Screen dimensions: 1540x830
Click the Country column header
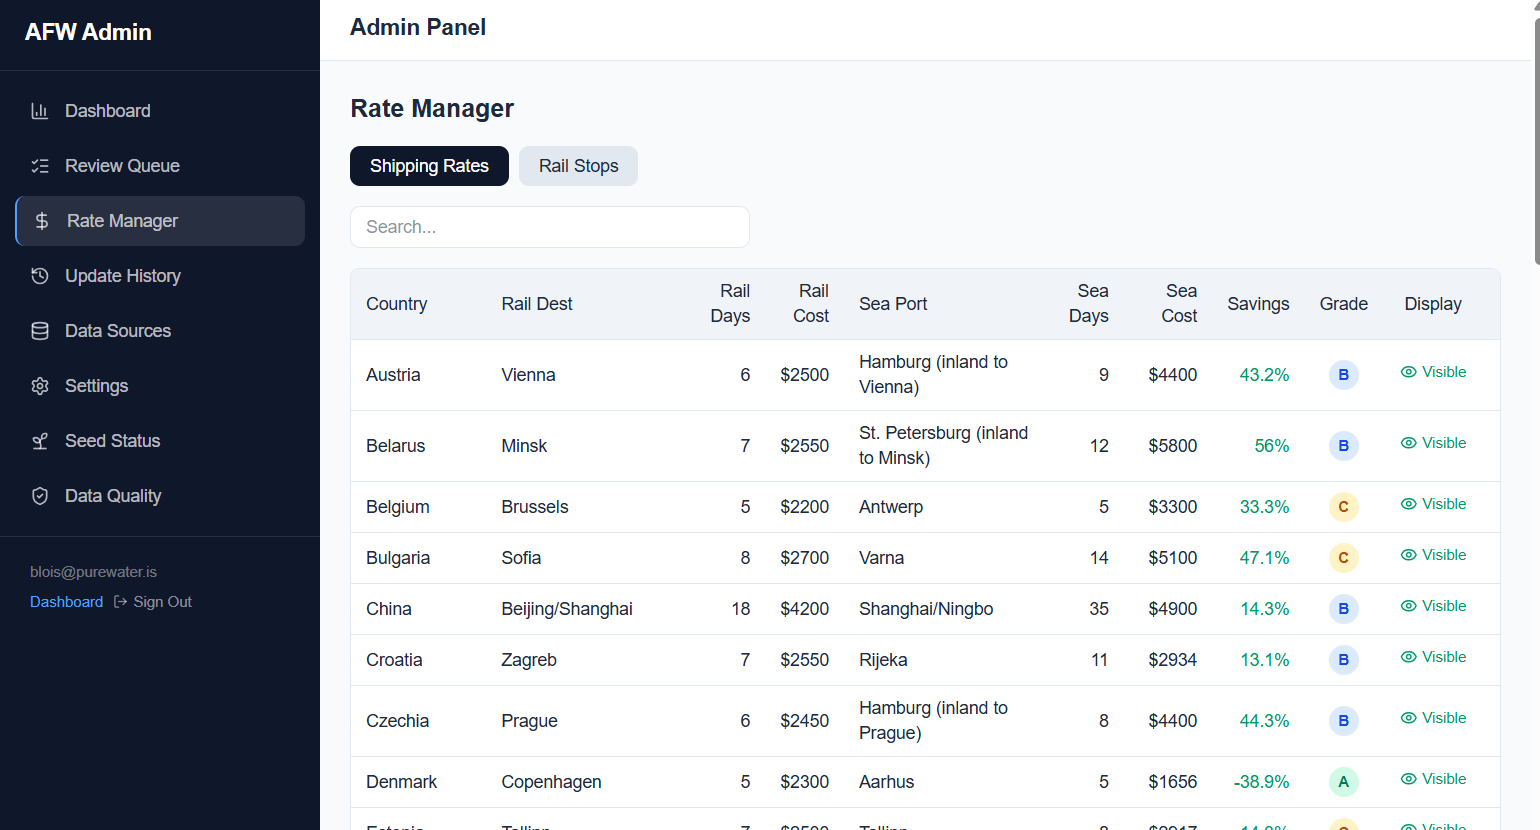pyautogui.click(x=396, y=303)
